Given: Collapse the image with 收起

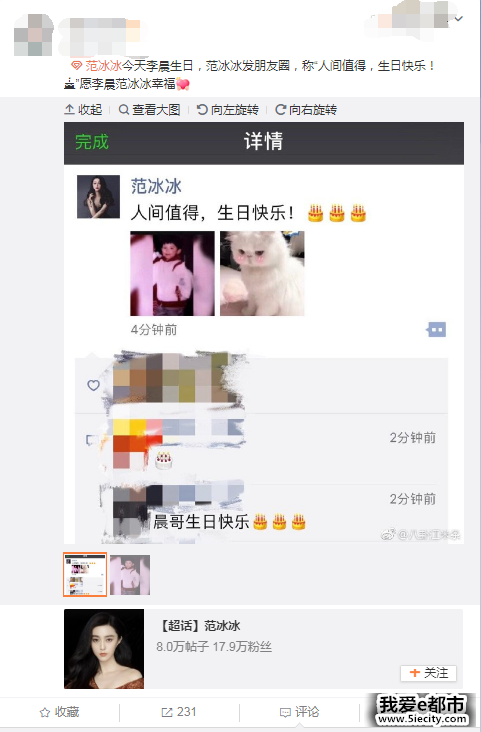Looking at the screenshot, I should point(83,110).
